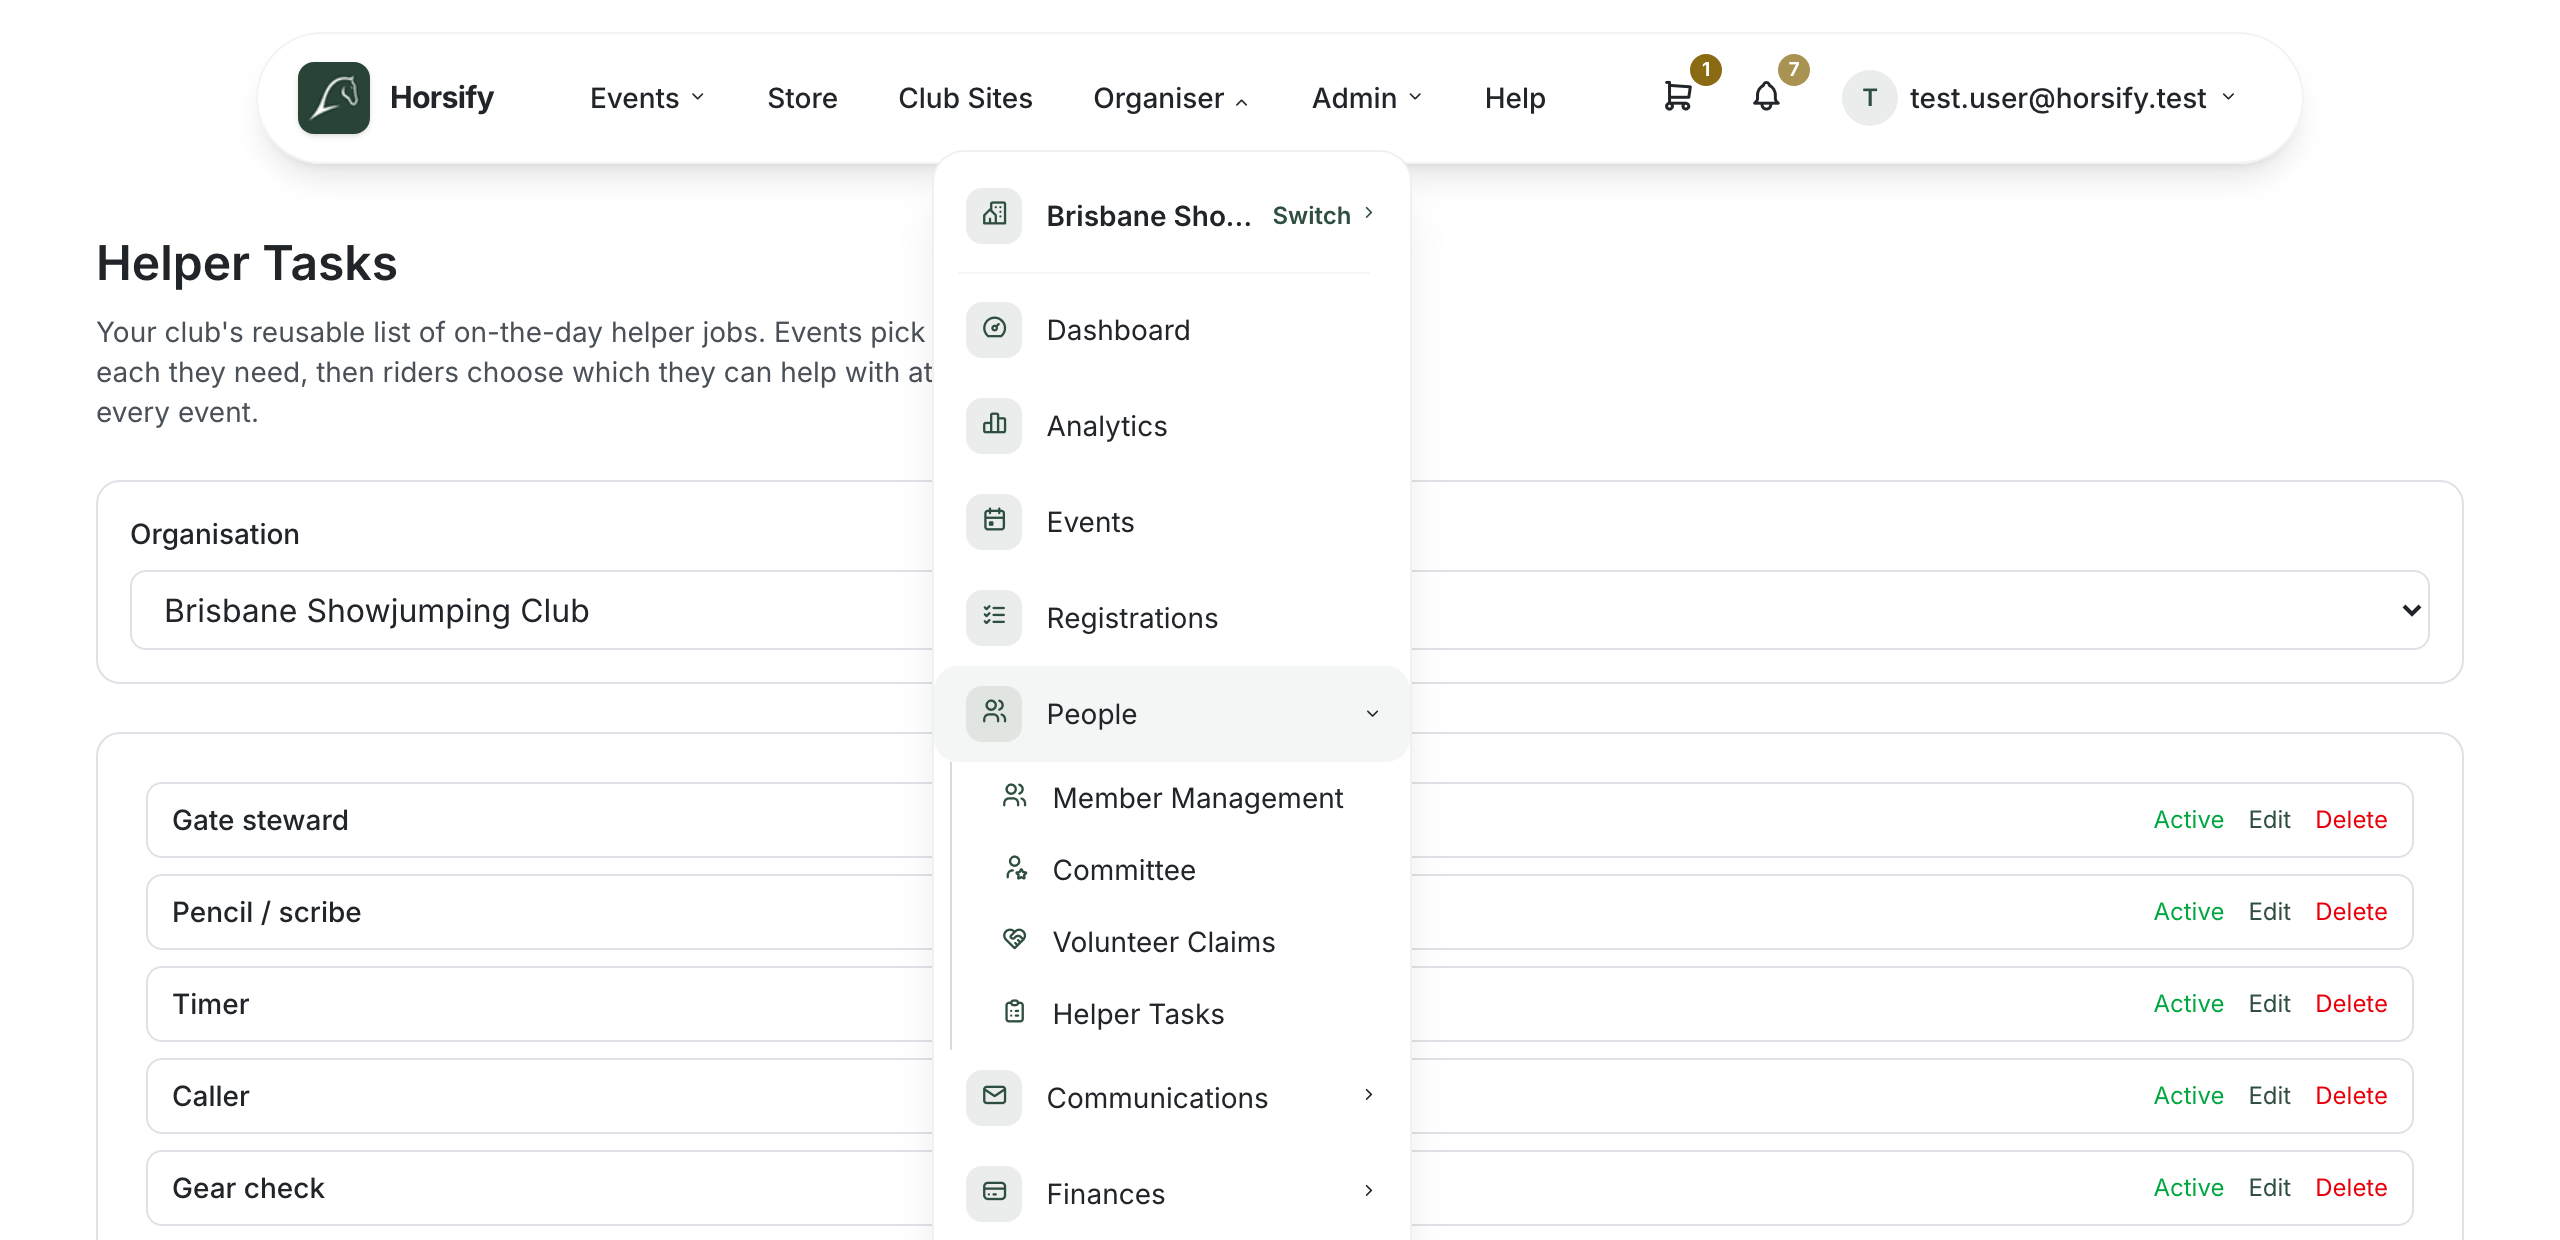The height and width of the screenshot is (1240, 2560).
Task: Collapse the People submenu chevron
Action: point(1372,714)
